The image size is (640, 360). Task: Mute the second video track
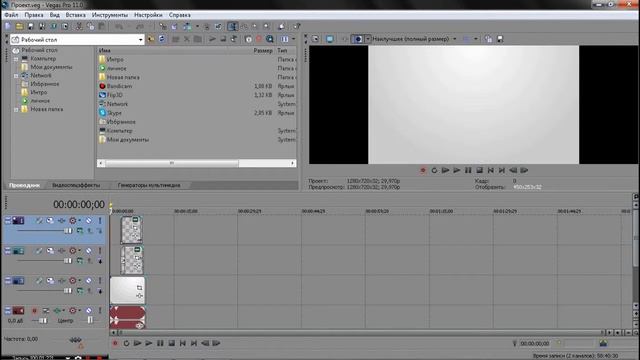(x=89, y=251)
